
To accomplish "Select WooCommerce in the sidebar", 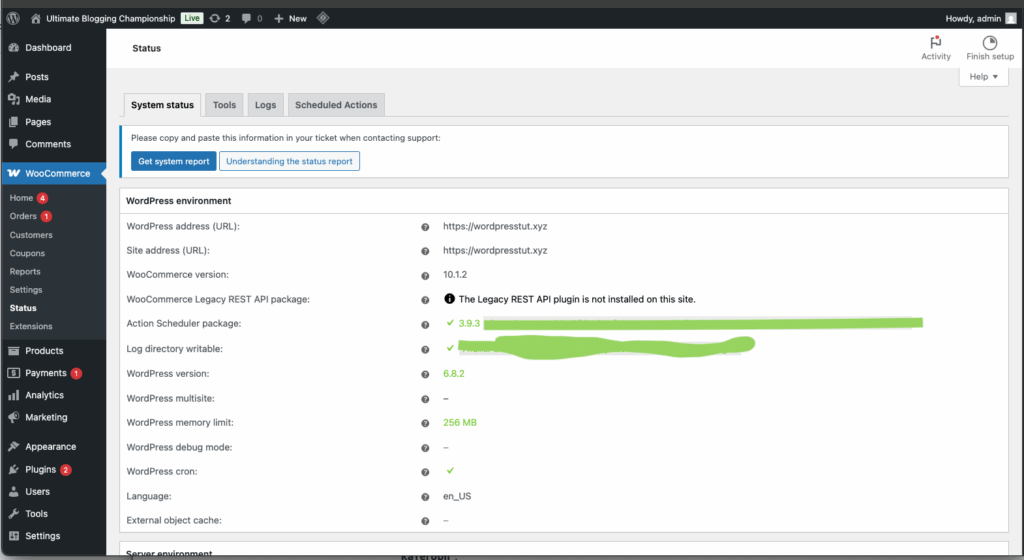I will 54,174.
